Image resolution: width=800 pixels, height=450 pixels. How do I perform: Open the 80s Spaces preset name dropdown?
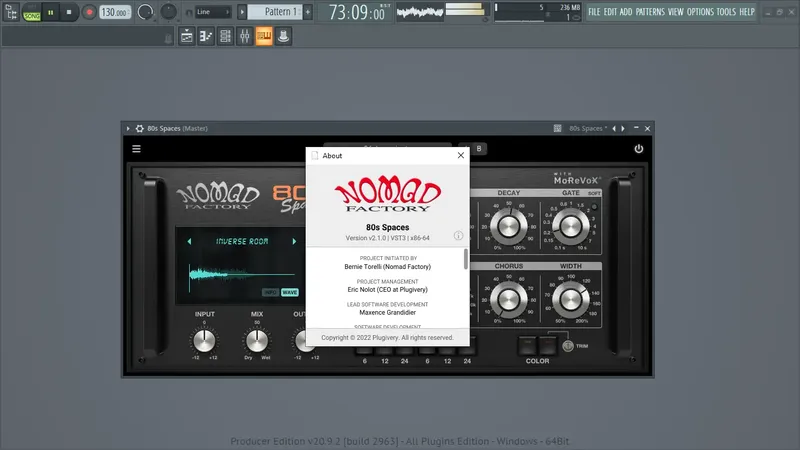(x=588, y=129)
